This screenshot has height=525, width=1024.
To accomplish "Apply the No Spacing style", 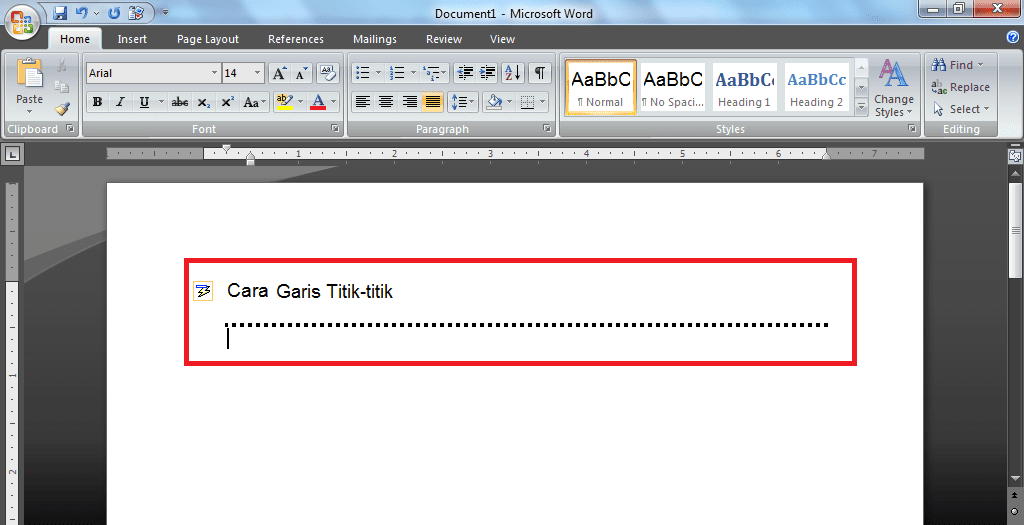I will tap(673, 88).
